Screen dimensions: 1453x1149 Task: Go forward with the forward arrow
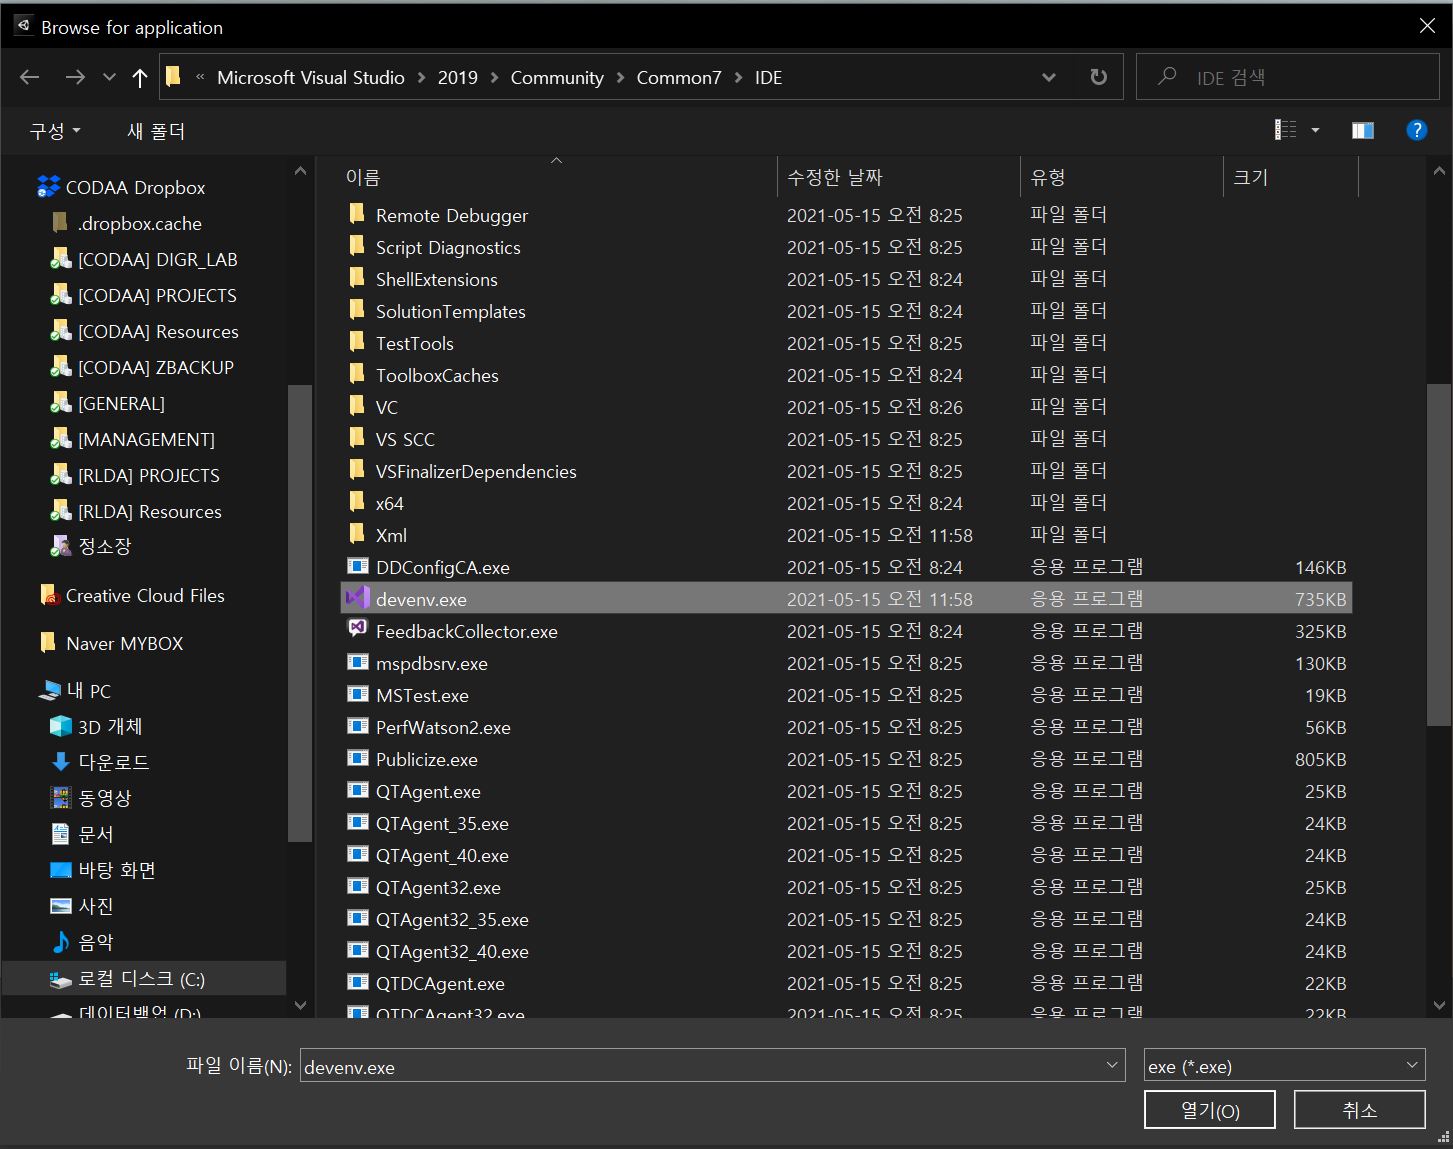coord(75,77)
